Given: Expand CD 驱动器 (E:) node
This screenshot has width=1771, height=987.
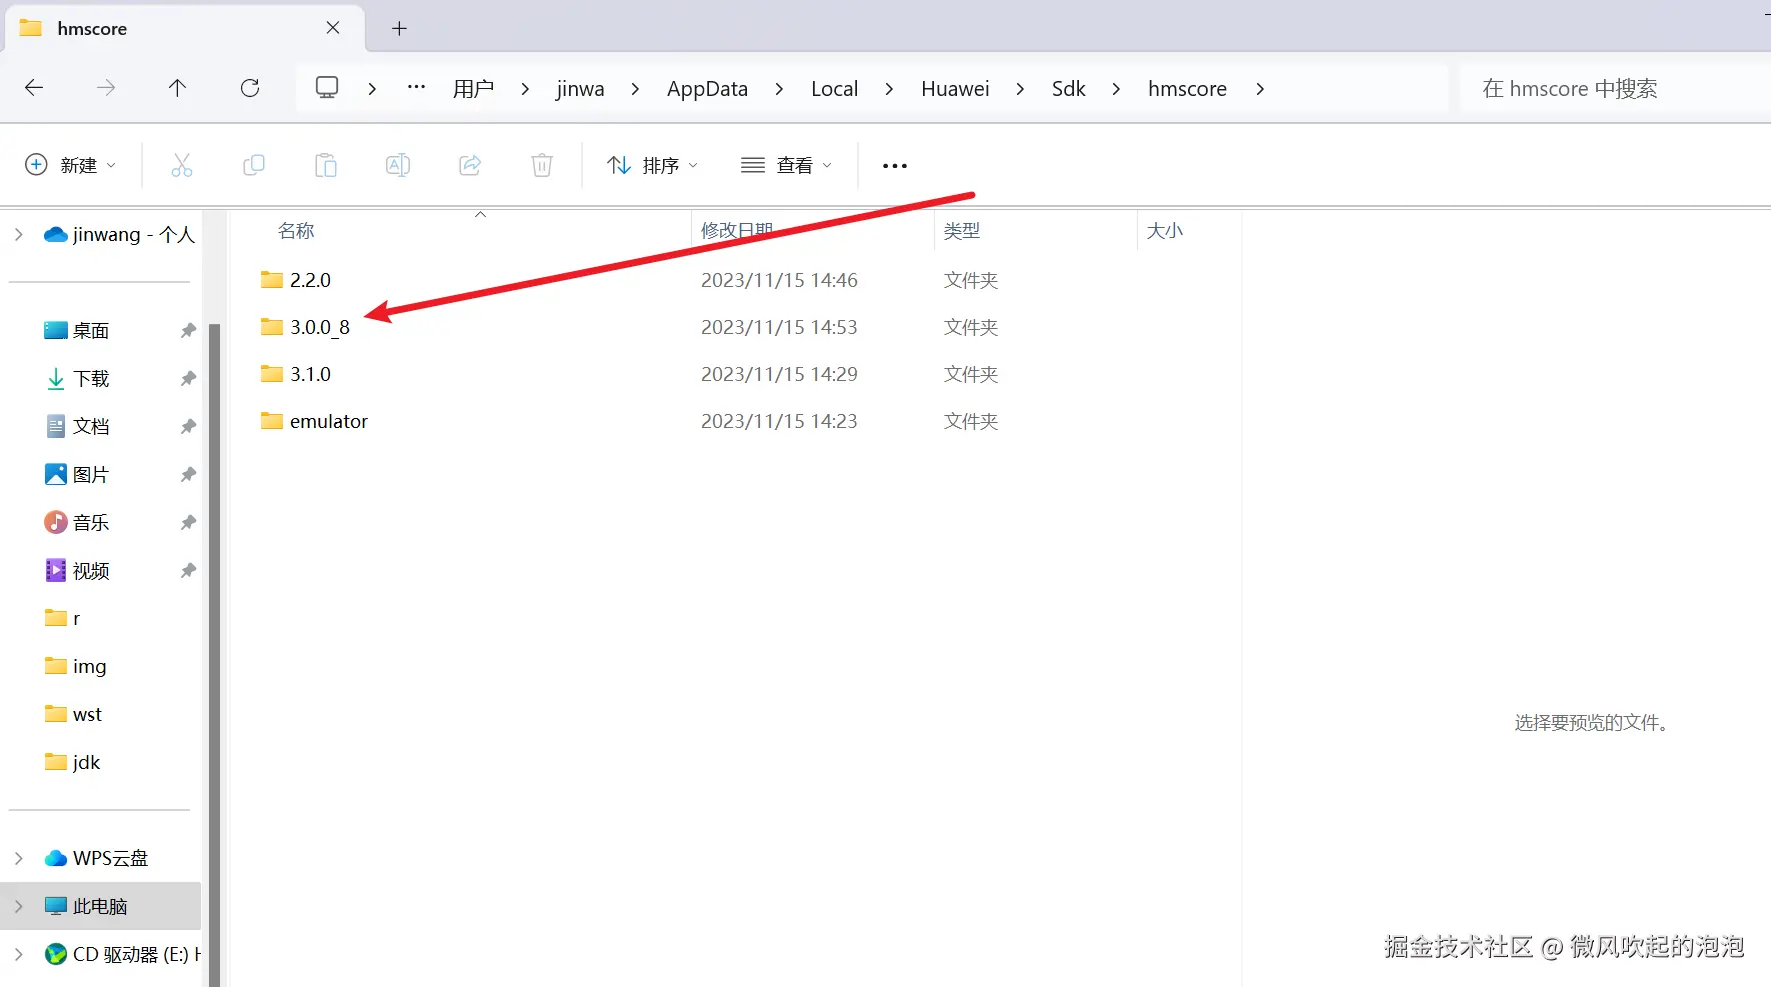Looking at the screenshot, I should click(x=18, y=954).
